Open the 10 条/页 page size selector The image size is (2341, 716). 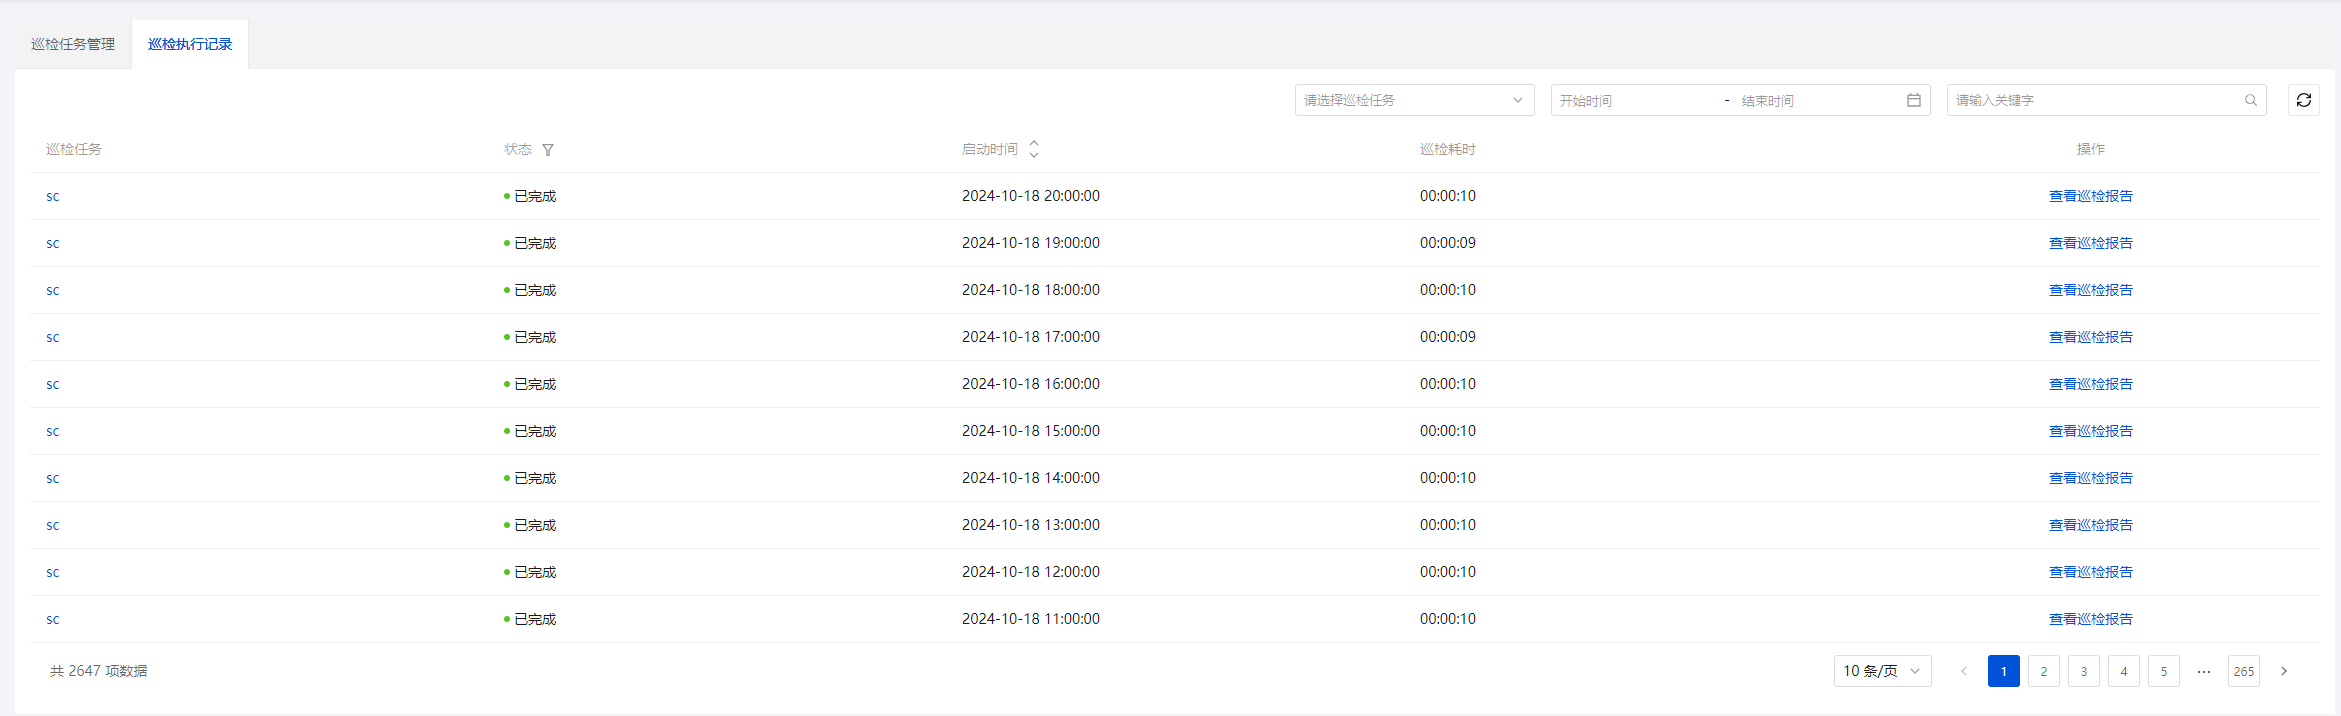[1881, 671]
